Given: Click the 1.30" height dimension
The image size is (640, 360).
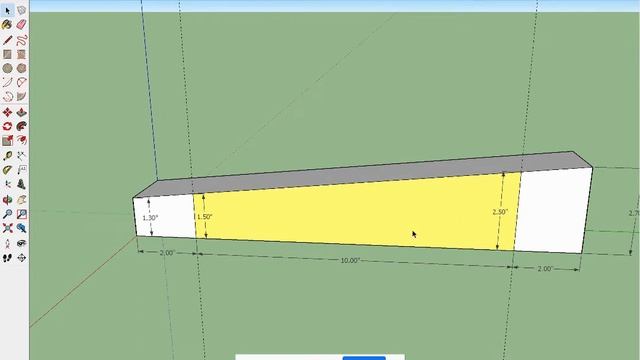Looking at the screenshot, I should coord(150,218).
